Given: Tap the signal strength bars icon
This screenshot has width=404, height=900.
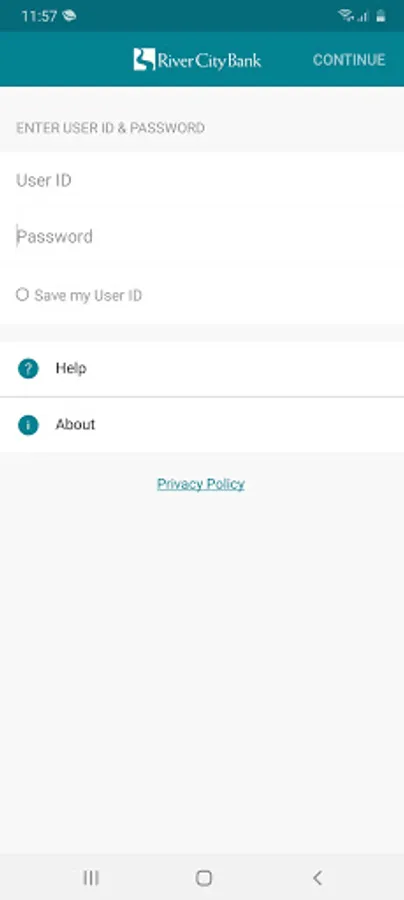Looking at the screenshot, I should coord(362,17).
